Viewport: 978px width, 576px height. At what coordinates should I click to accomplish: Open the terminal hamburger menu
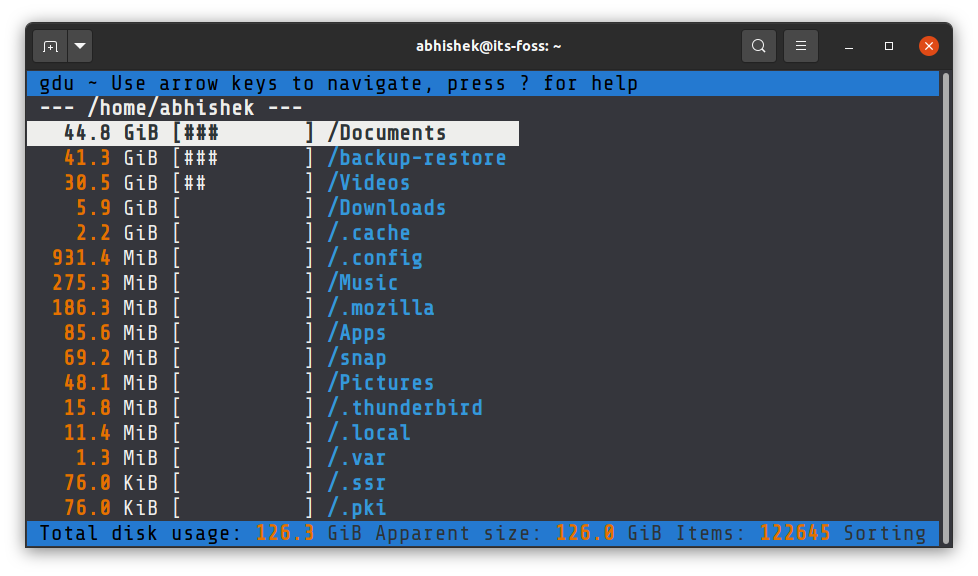click(x=800, y=45)
